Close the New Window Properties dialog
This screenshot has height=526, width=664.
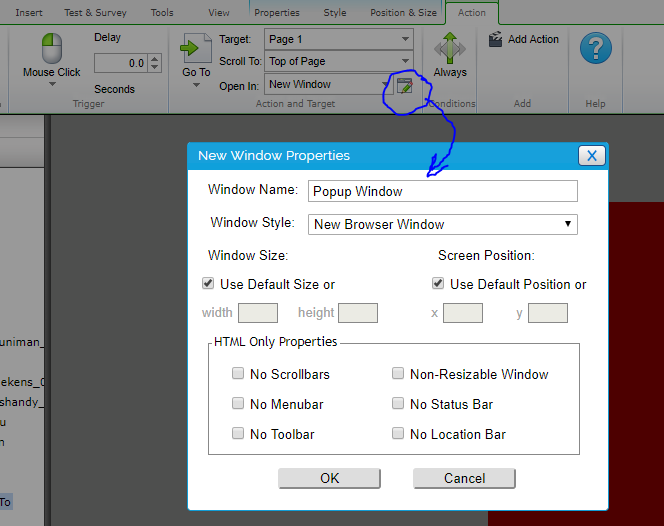(592, 155)
